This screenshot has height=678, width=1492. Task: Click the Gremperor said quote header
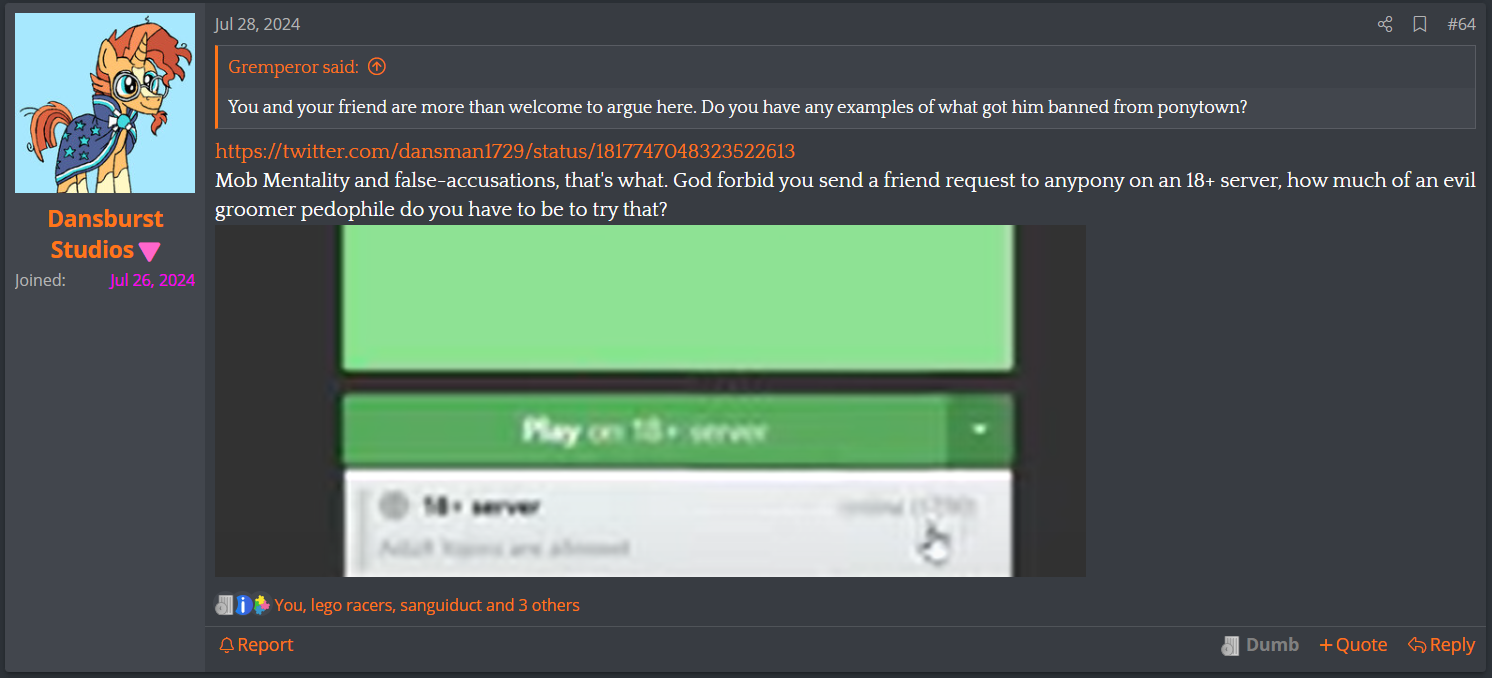[293, 67]
